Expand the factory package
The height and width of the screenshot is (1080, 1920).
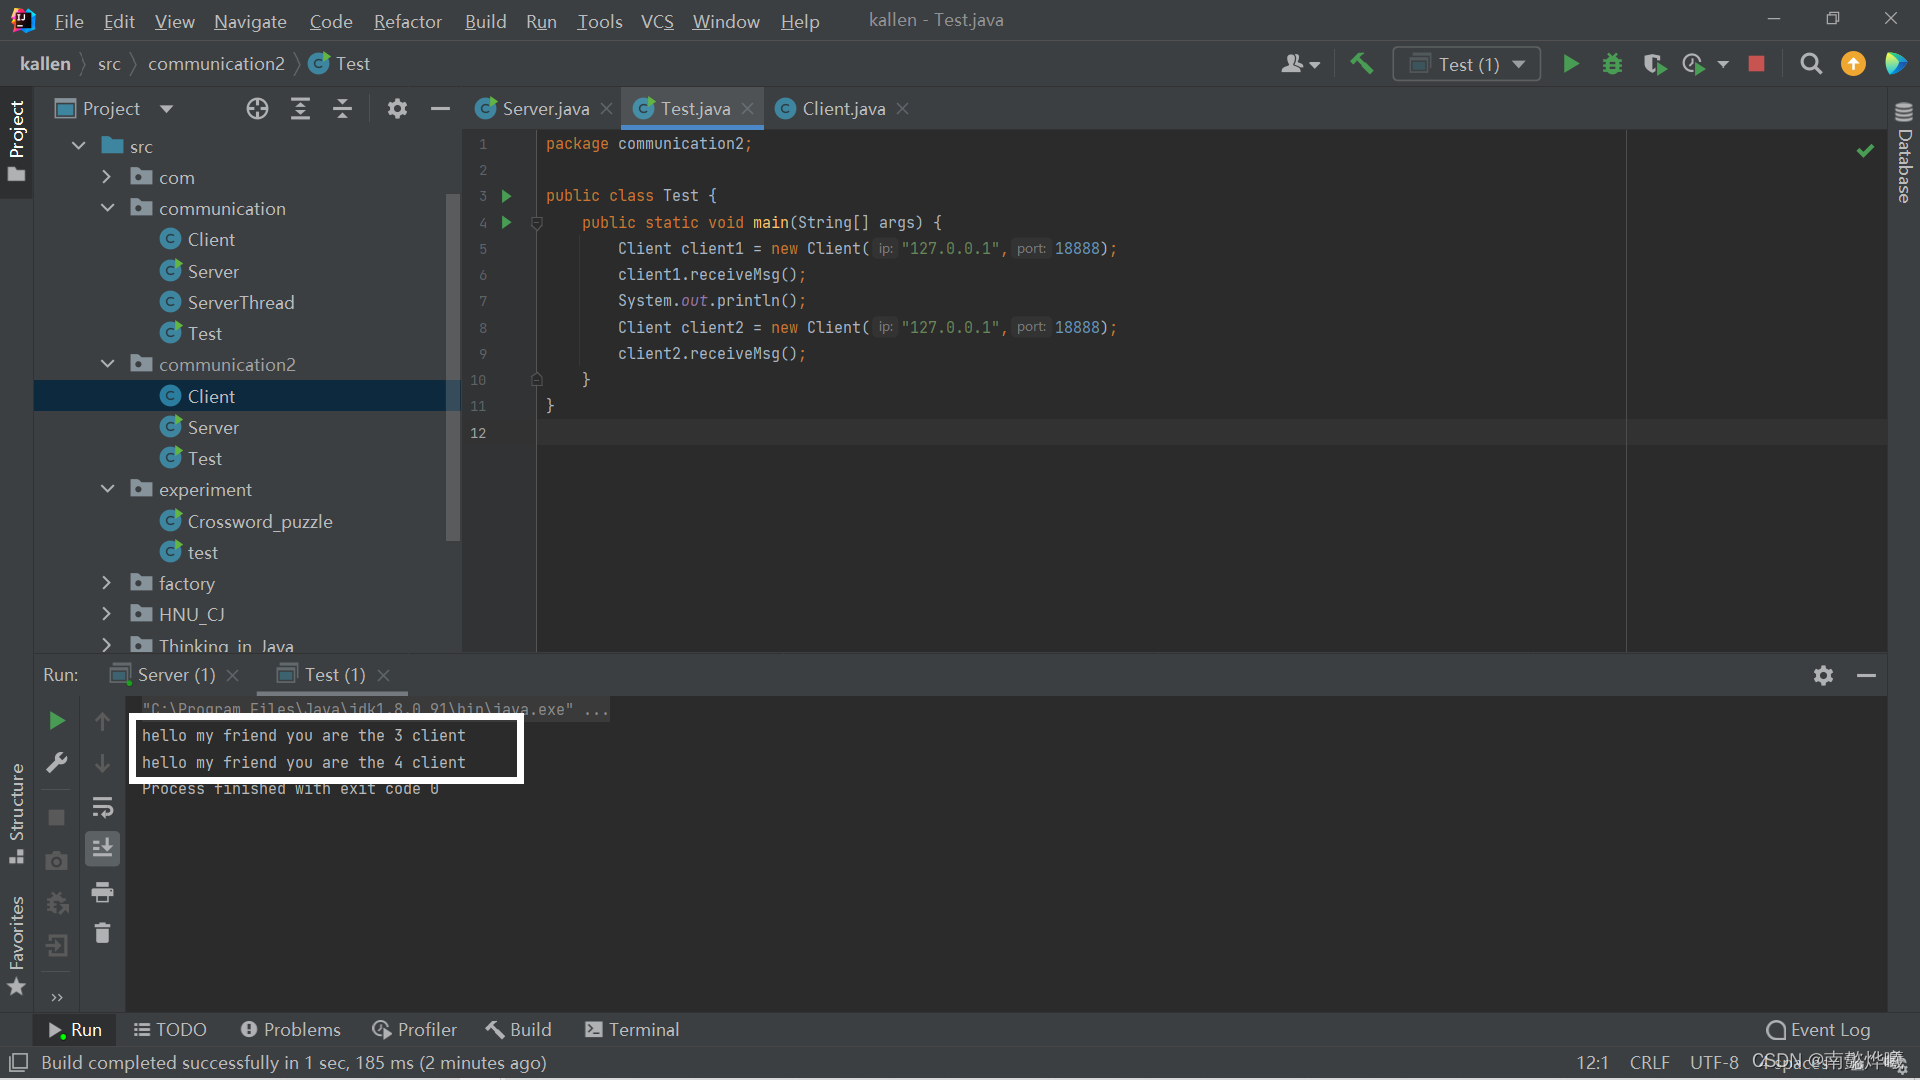point(107,583)
